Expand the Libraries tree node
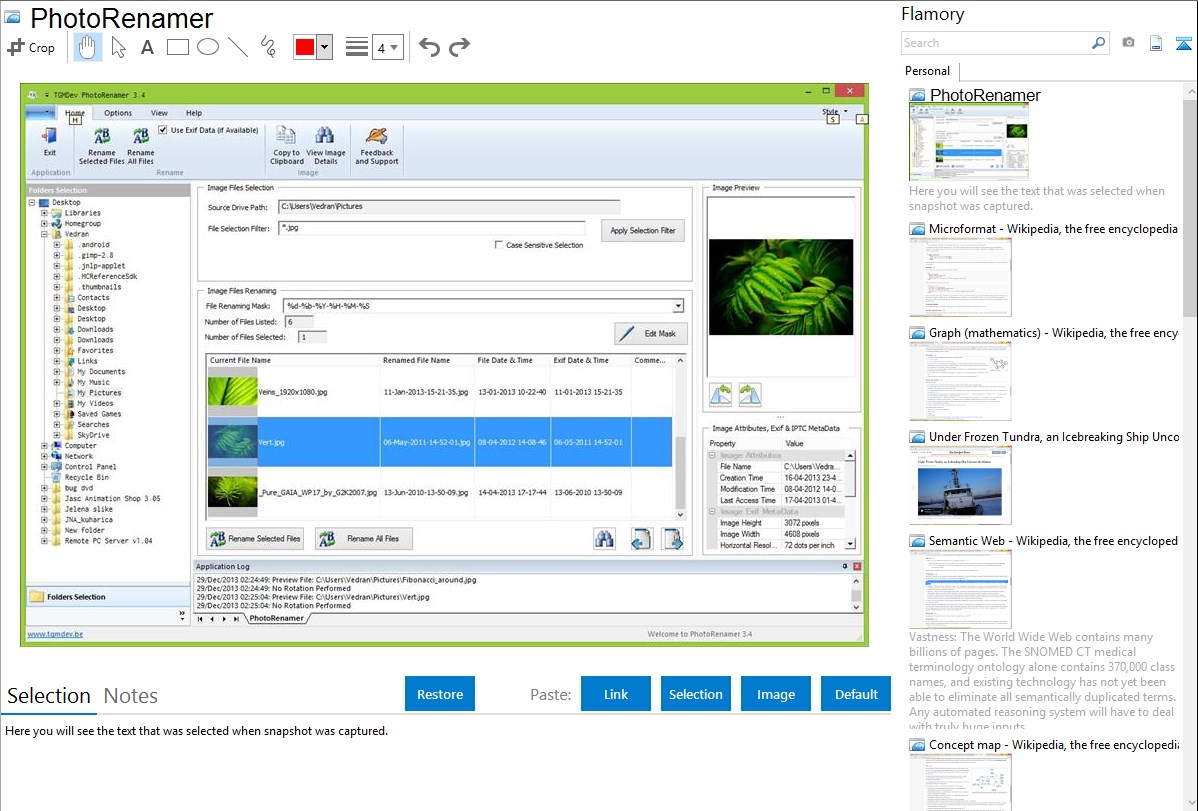The image size is (1198, 811). click(44, 213)
